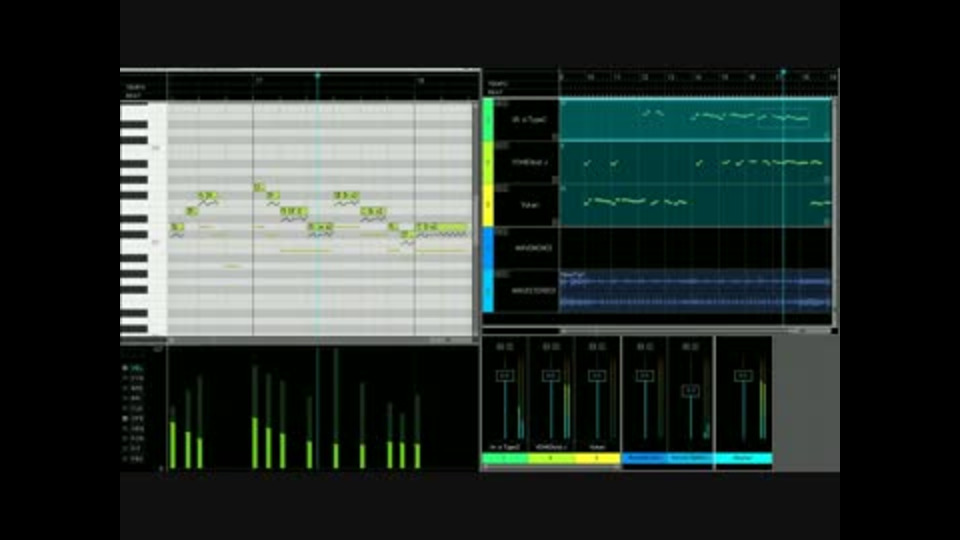Select the green mixer channel label tab

point(505,458)
